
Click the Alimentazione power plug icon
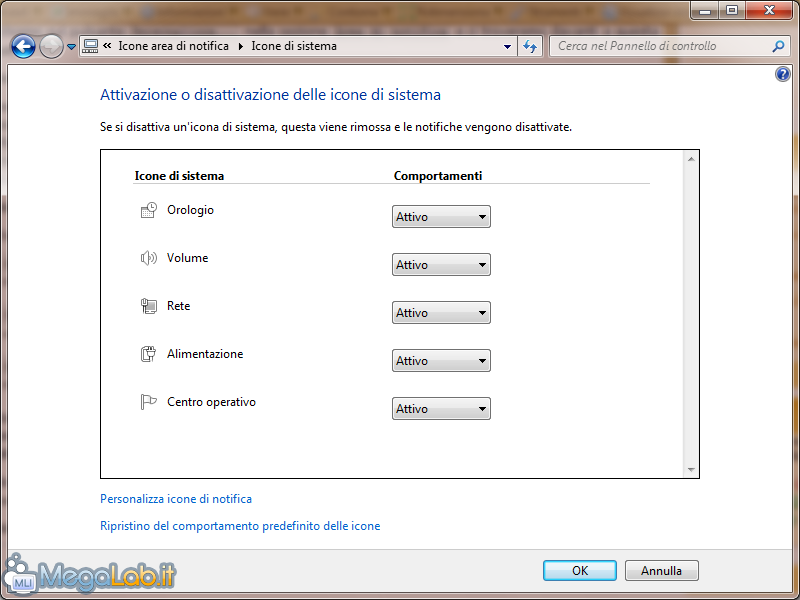tap(148, 354)
